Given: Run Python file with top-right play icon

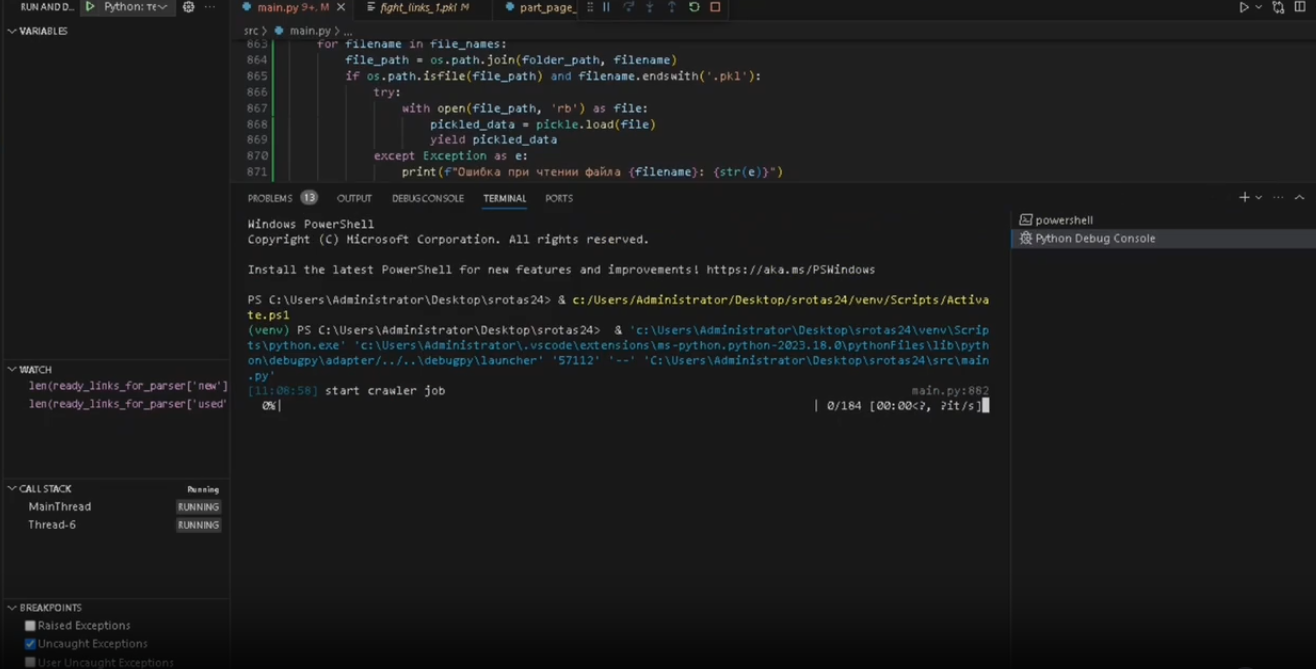Looking at the screenshot, I should pos(1244,7).
